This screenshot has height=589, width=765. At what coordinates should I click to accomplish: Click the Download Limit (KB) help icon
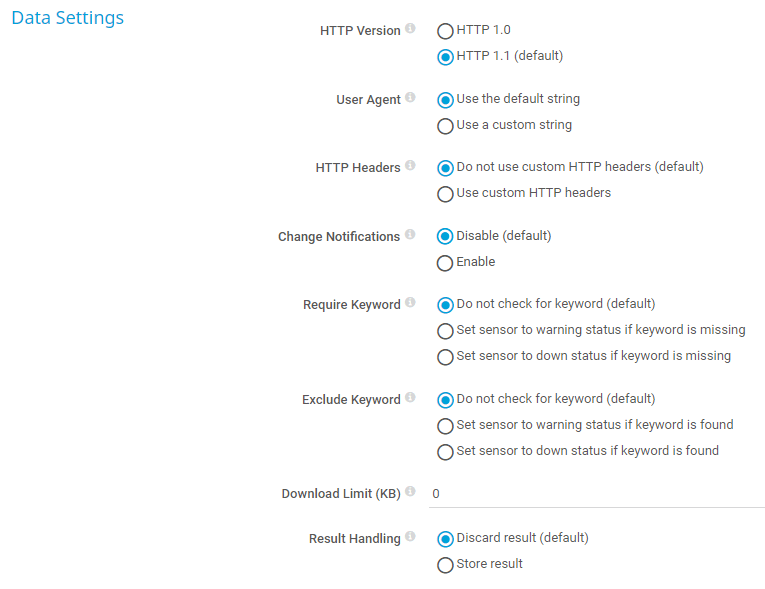pyautogui.click(x=411, y=493)
